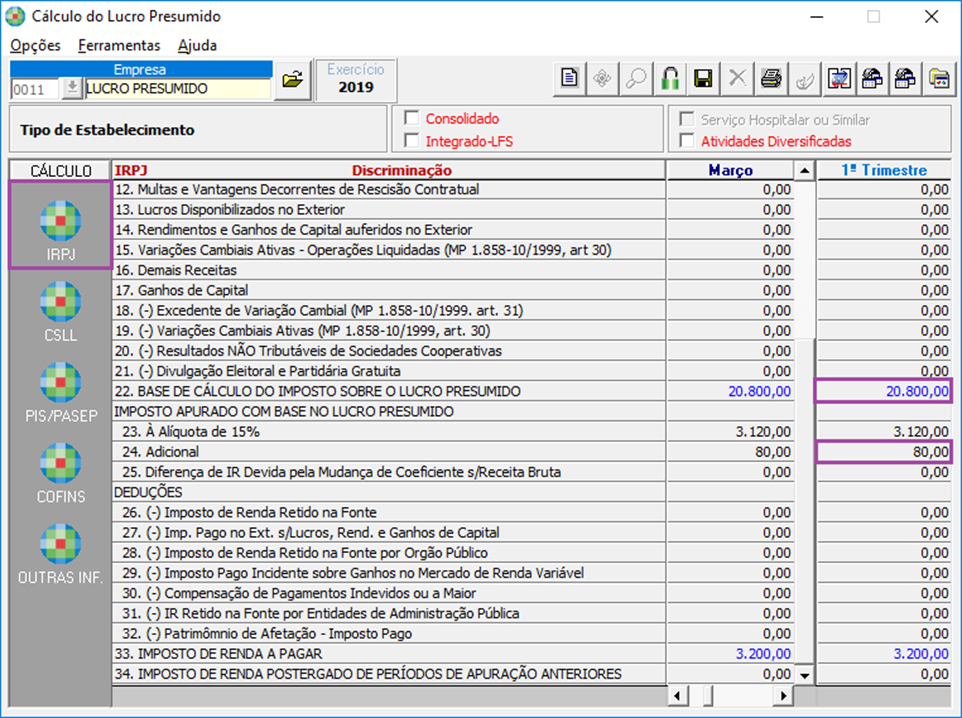Click the LUCRO PRESUMIDO company name field

[177, 88]
